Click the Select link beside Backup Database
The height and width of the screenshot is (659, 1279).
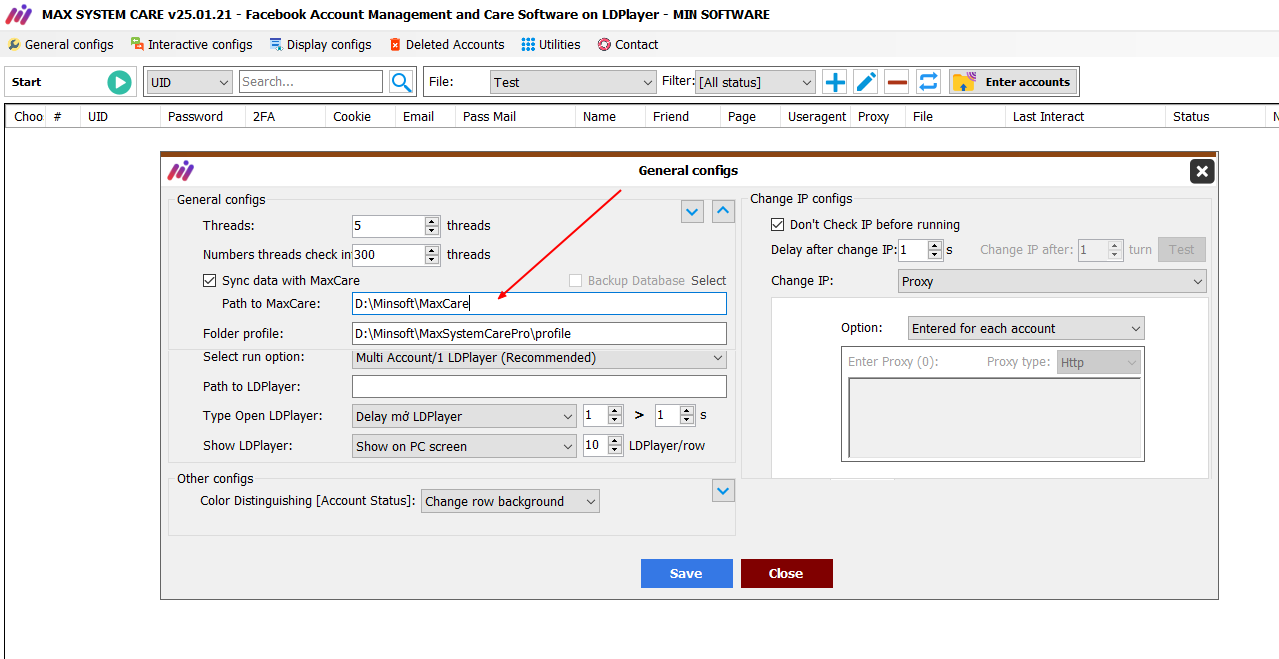coord(709,281)
